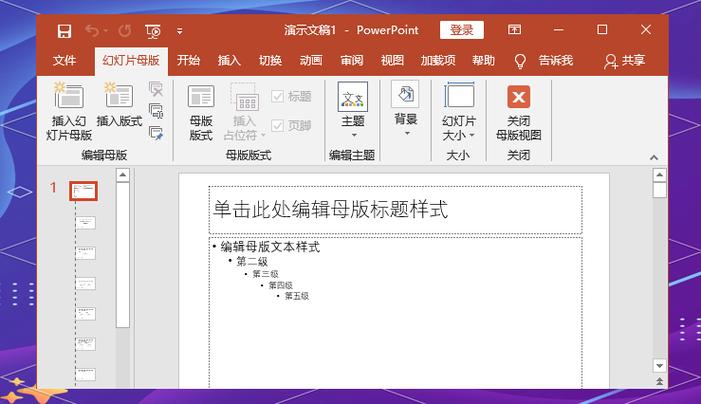Collapse the ribbon with chevron
This screenshot has width=701, height=404.
pos(654,157)
